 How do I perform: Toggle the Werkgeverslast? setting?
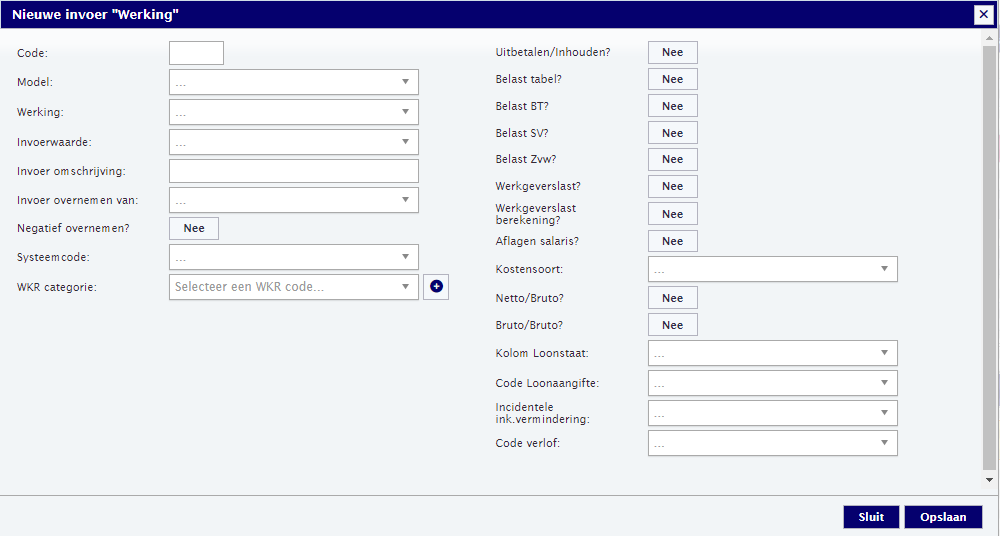click(673, 186)
